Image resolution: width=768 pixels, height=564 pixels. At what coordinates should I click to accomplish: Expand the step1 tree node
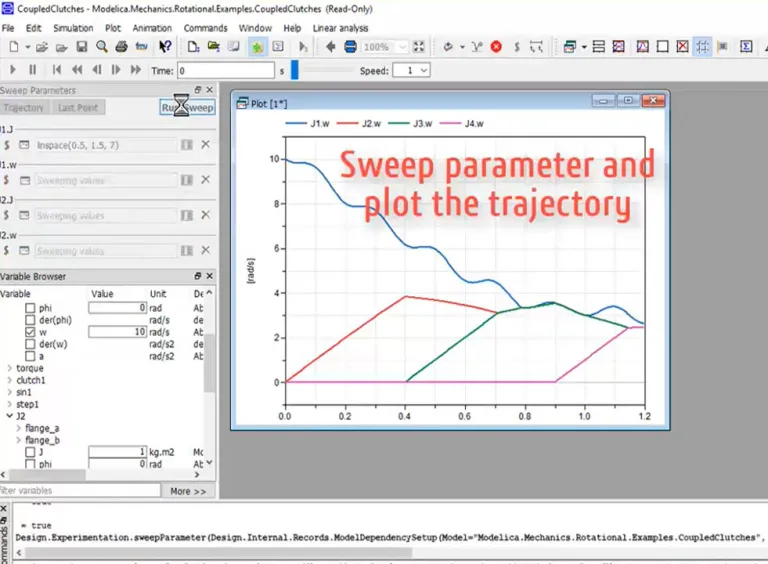click(9, 404)
